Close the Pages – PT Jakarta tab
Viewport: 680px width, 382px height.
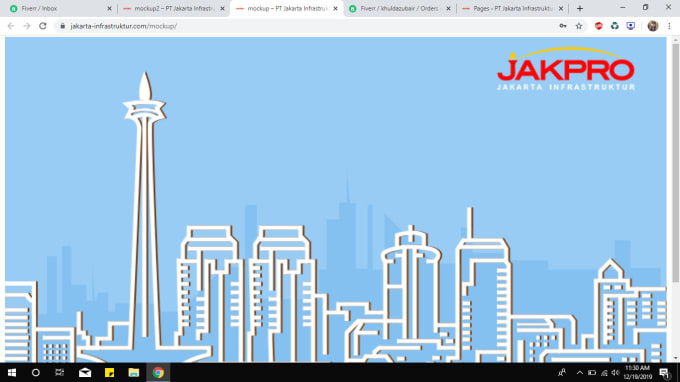pos(561,9)
